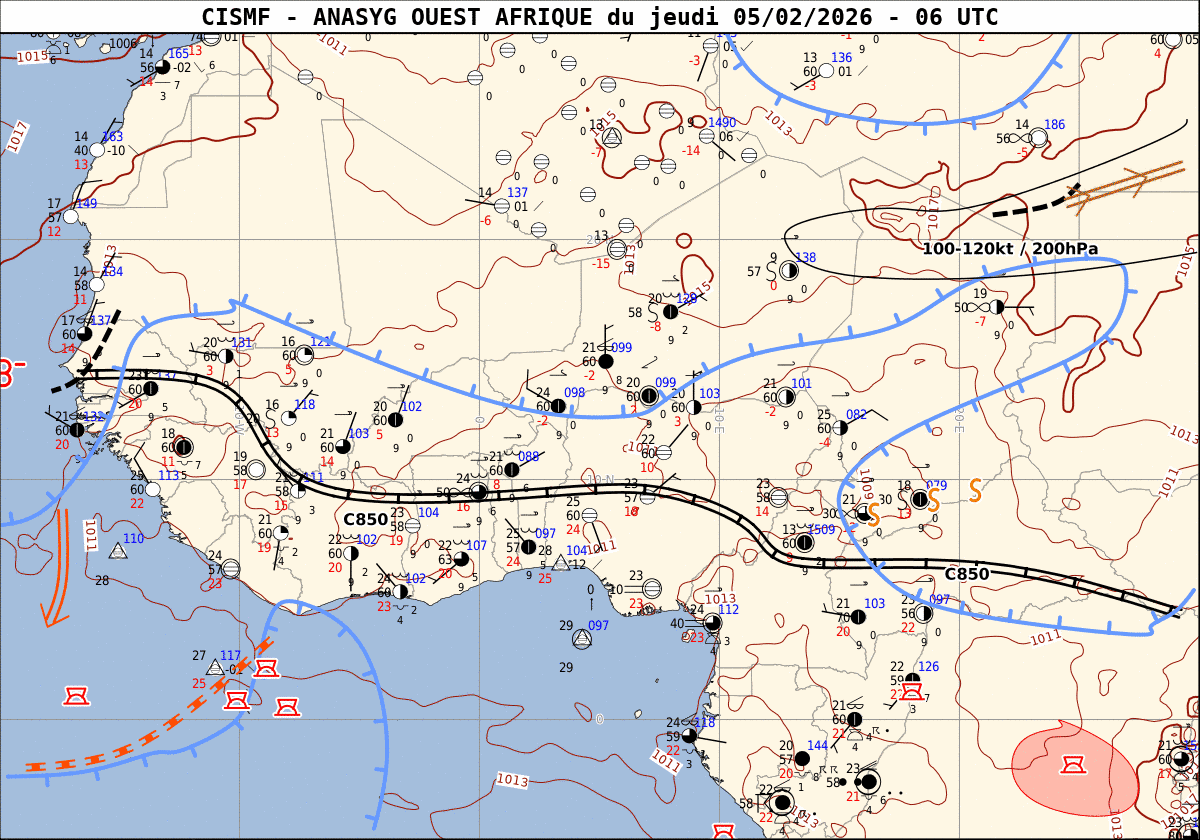This screenshot has height=840, width=1200.
Task: Click the red symbol at the bottom map edge
Action: [x=723, y=832]
